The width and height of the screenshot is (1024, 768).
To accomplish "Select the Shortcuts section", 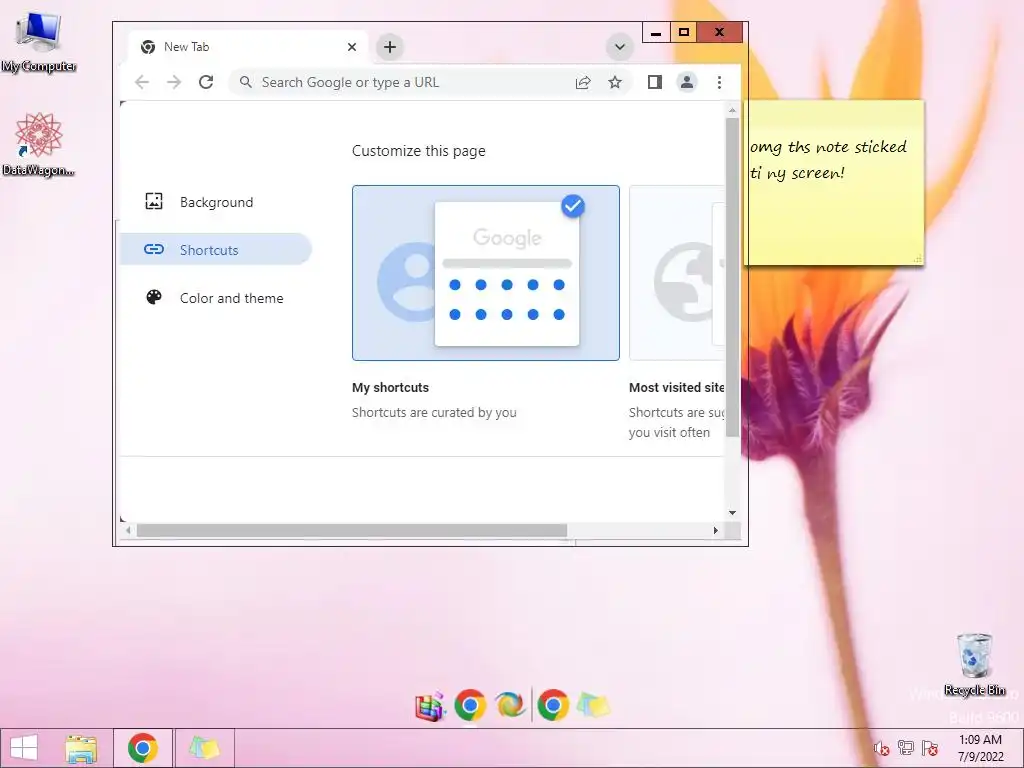I will tap(216, 249).
